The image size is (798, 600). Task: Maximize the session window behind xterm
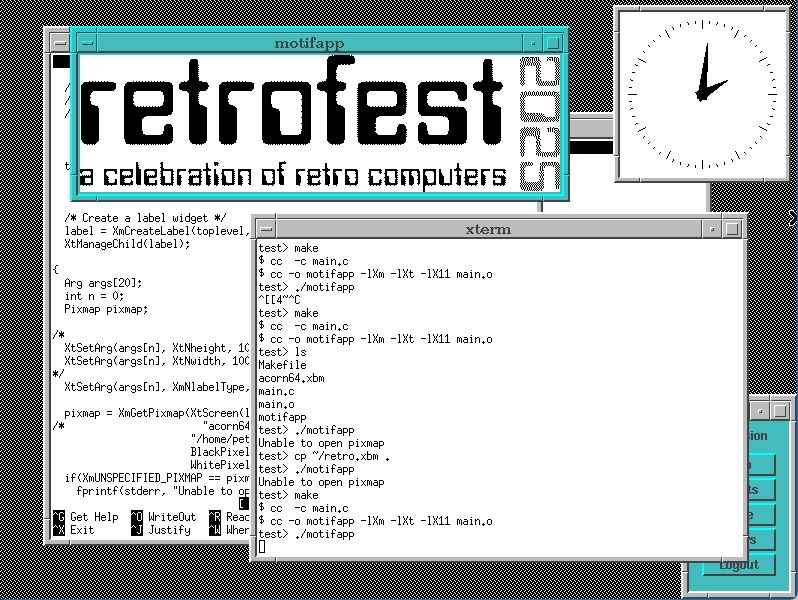pos(780,411)
